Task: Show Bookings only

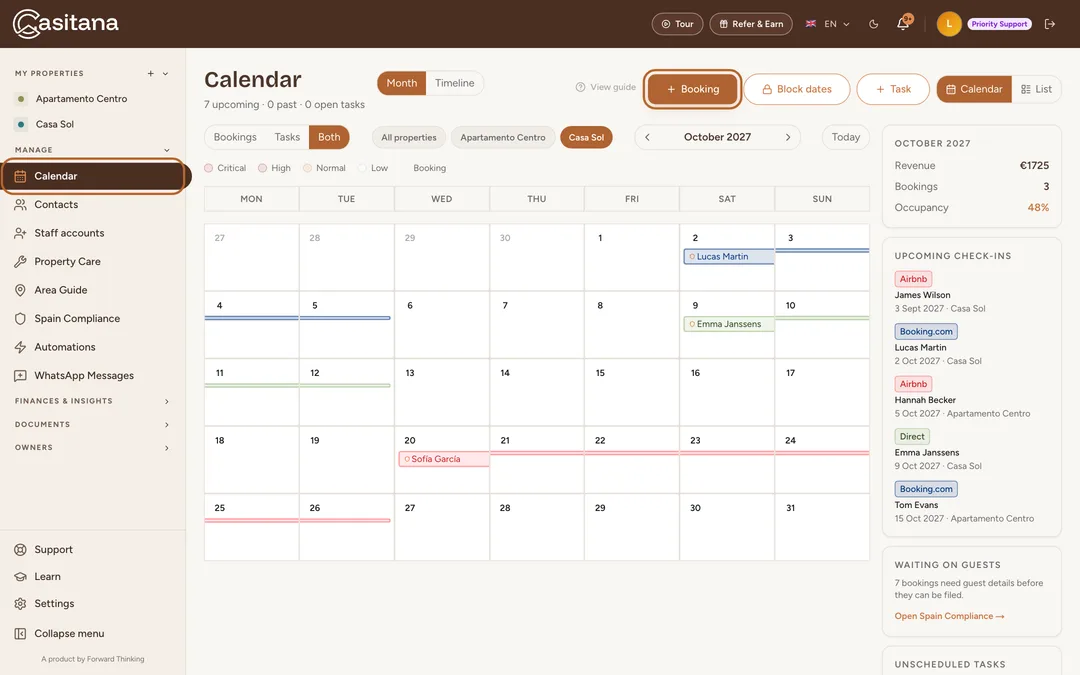Action: point(235,137)
